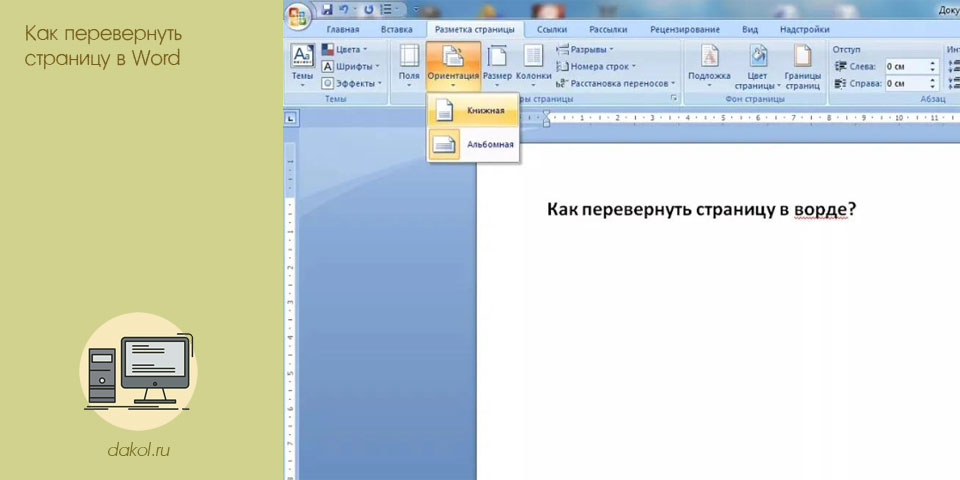This screenshot has width=960, height=480.
Task: Click the Поля margins button
Action: click(x=409, y=66)
